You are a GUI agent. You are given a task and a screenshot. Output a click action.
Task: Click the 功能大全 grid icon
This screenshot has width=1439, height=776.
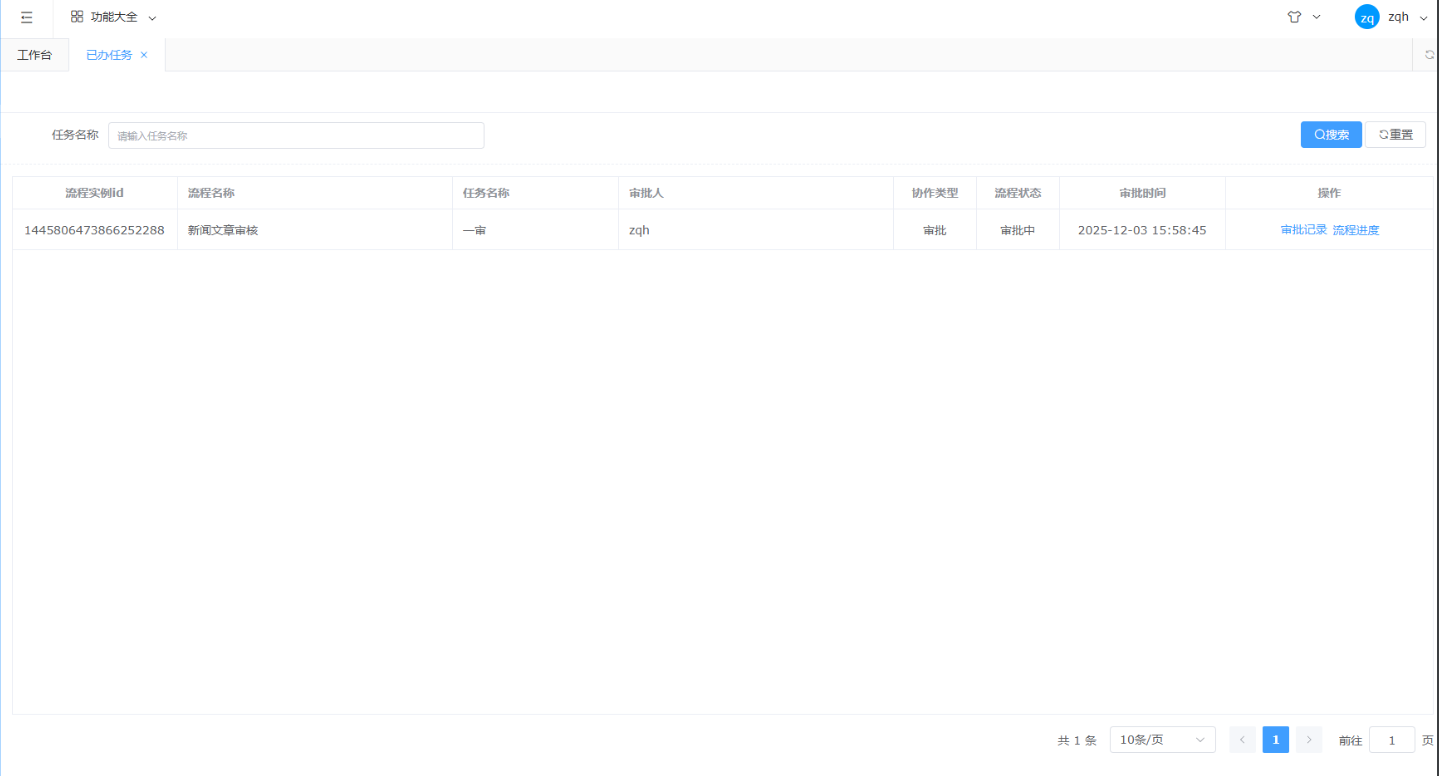[x=77, y=17]
